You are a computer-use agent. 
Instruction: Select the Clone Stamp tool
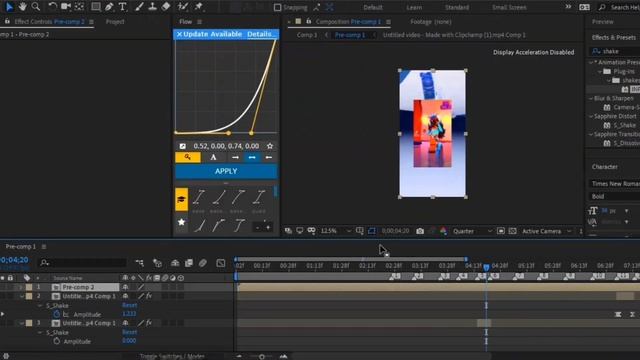point(152,7)
